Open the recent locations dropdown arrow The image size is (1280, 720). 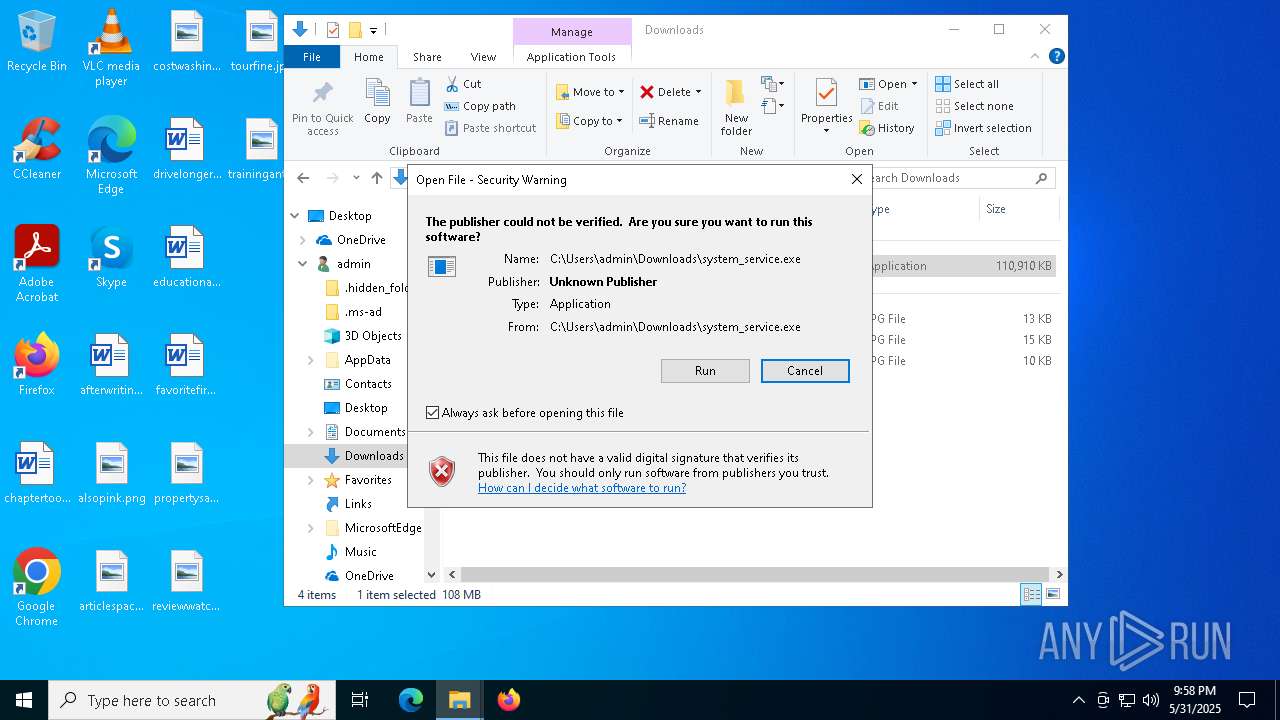coord(356,178)
